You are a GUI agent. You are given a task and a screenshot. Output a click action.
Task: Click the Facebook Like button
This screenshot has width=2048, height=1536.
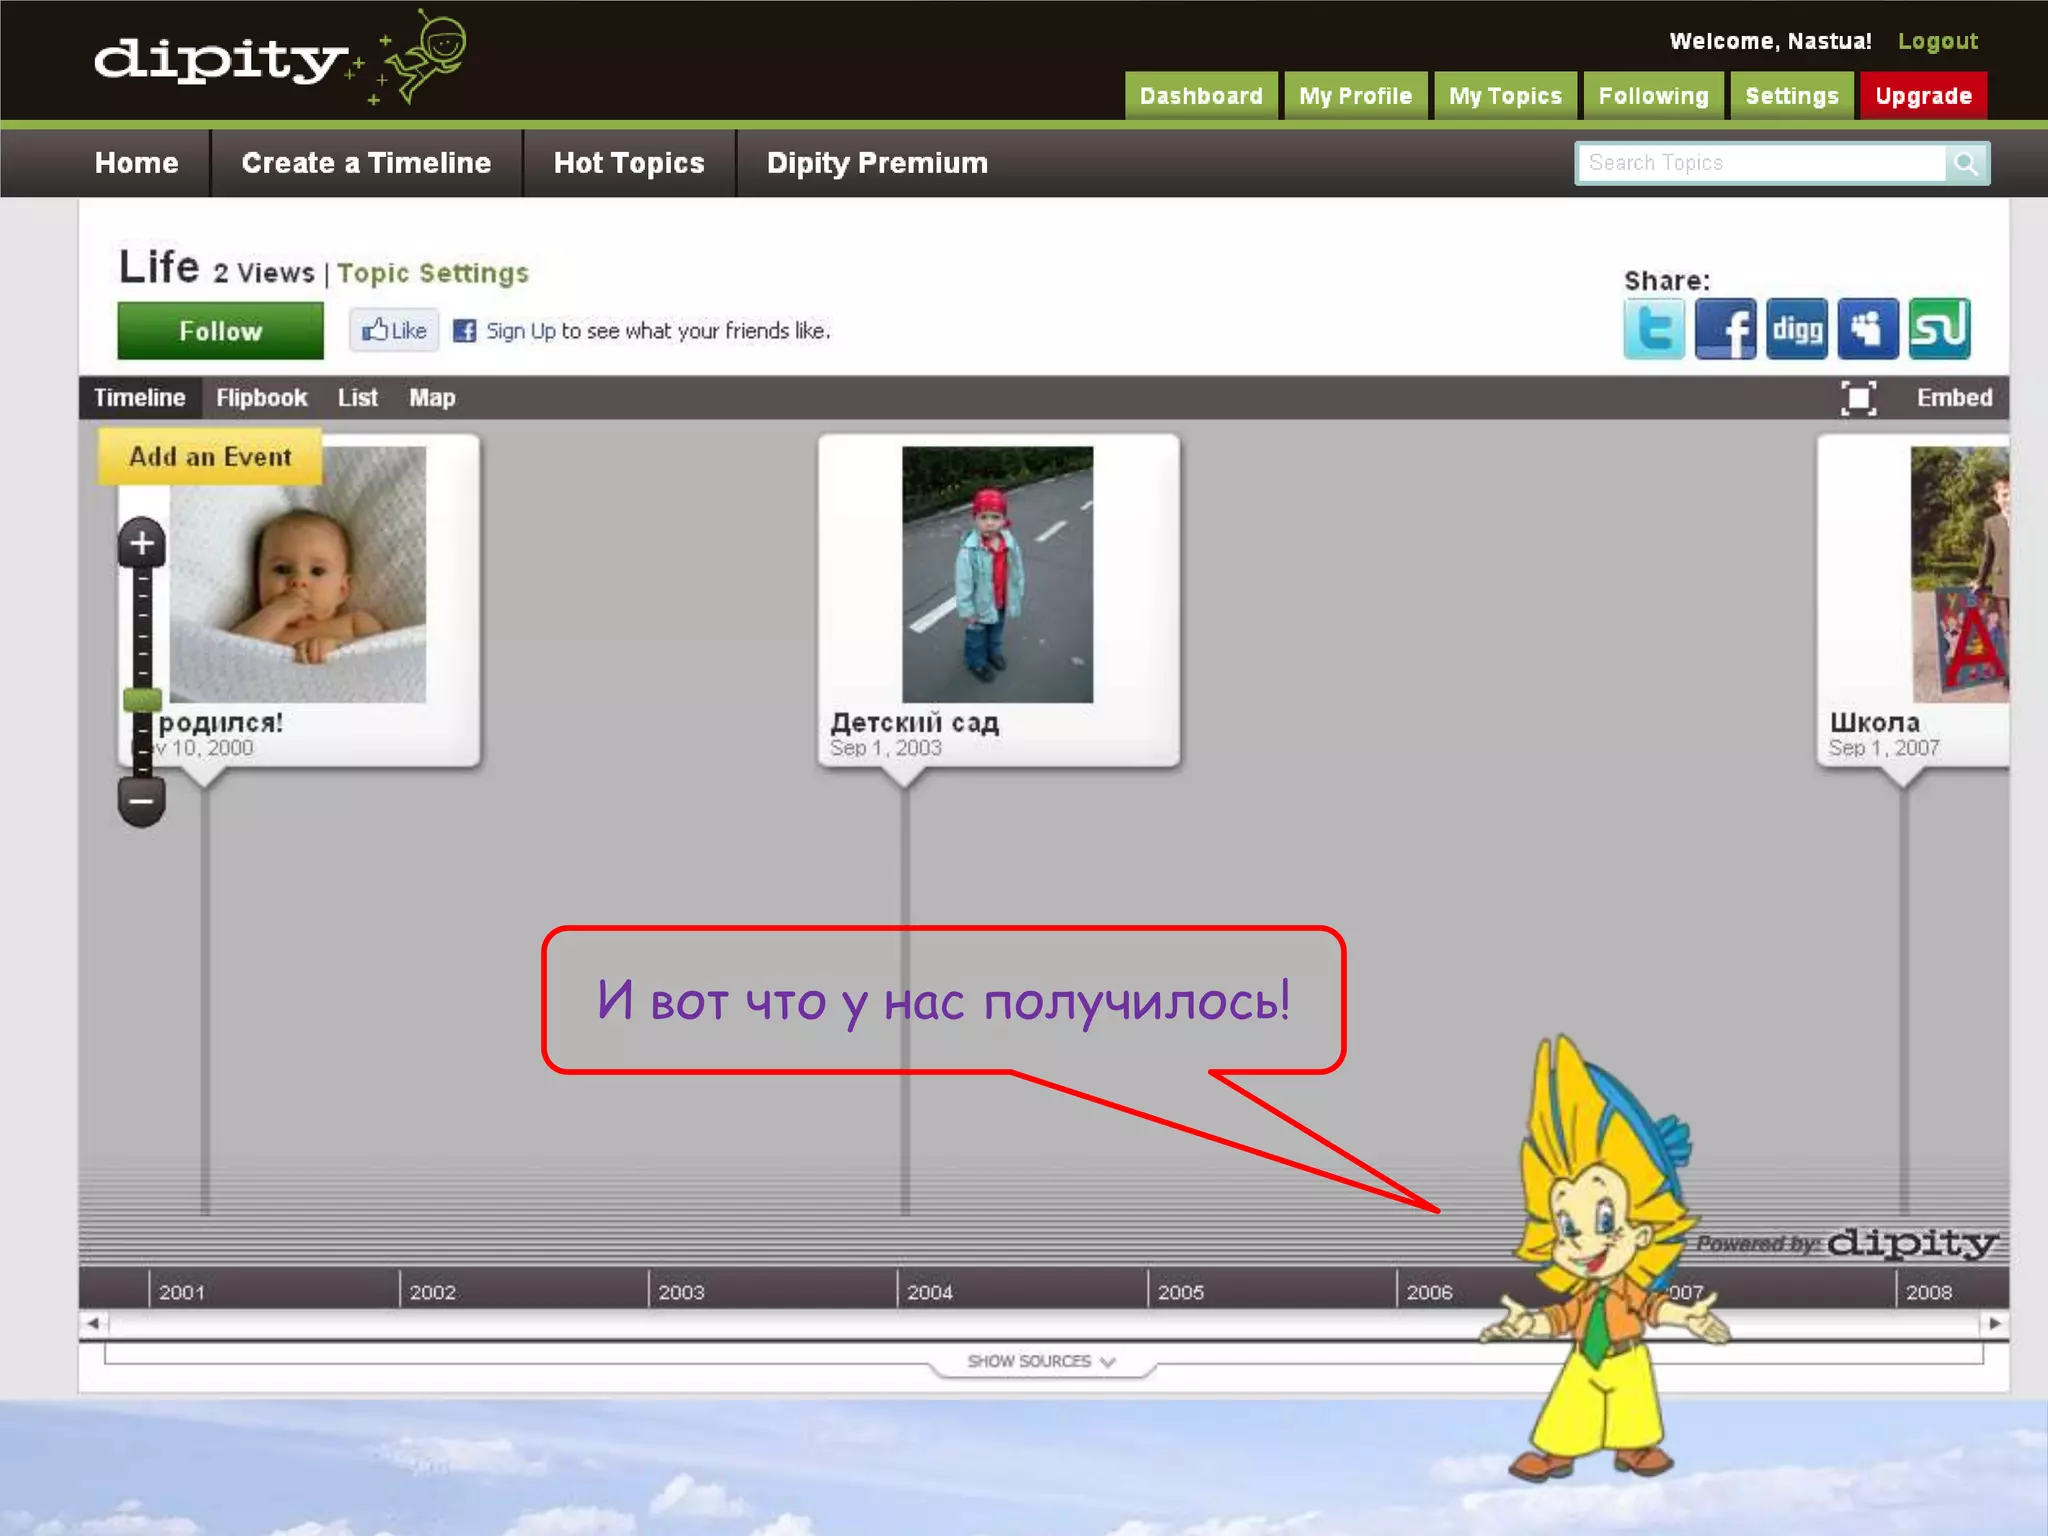tap(394, 330)
